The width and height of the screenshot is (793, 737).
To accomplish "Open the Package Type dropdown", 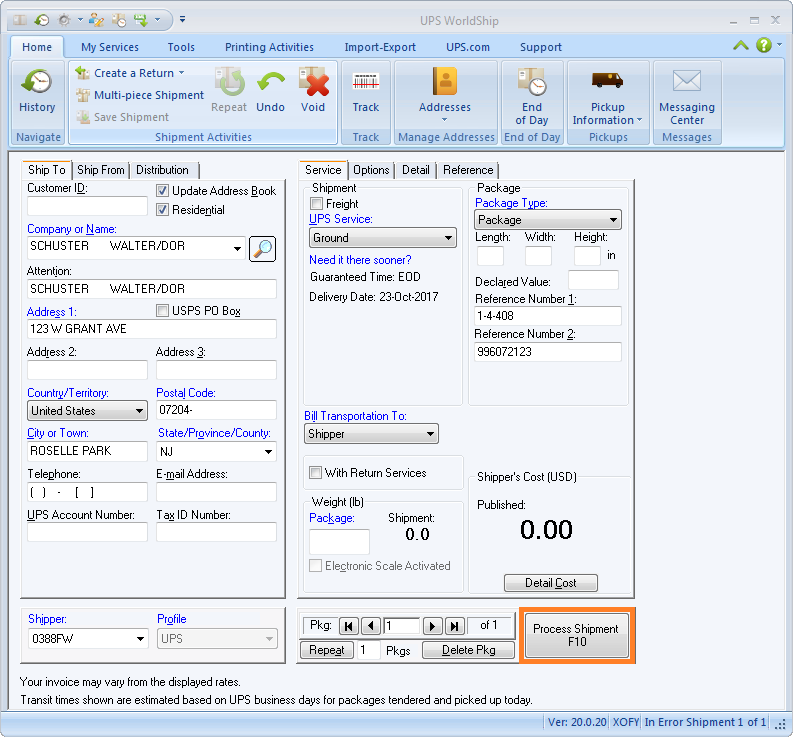I will (x=548, y=220).
